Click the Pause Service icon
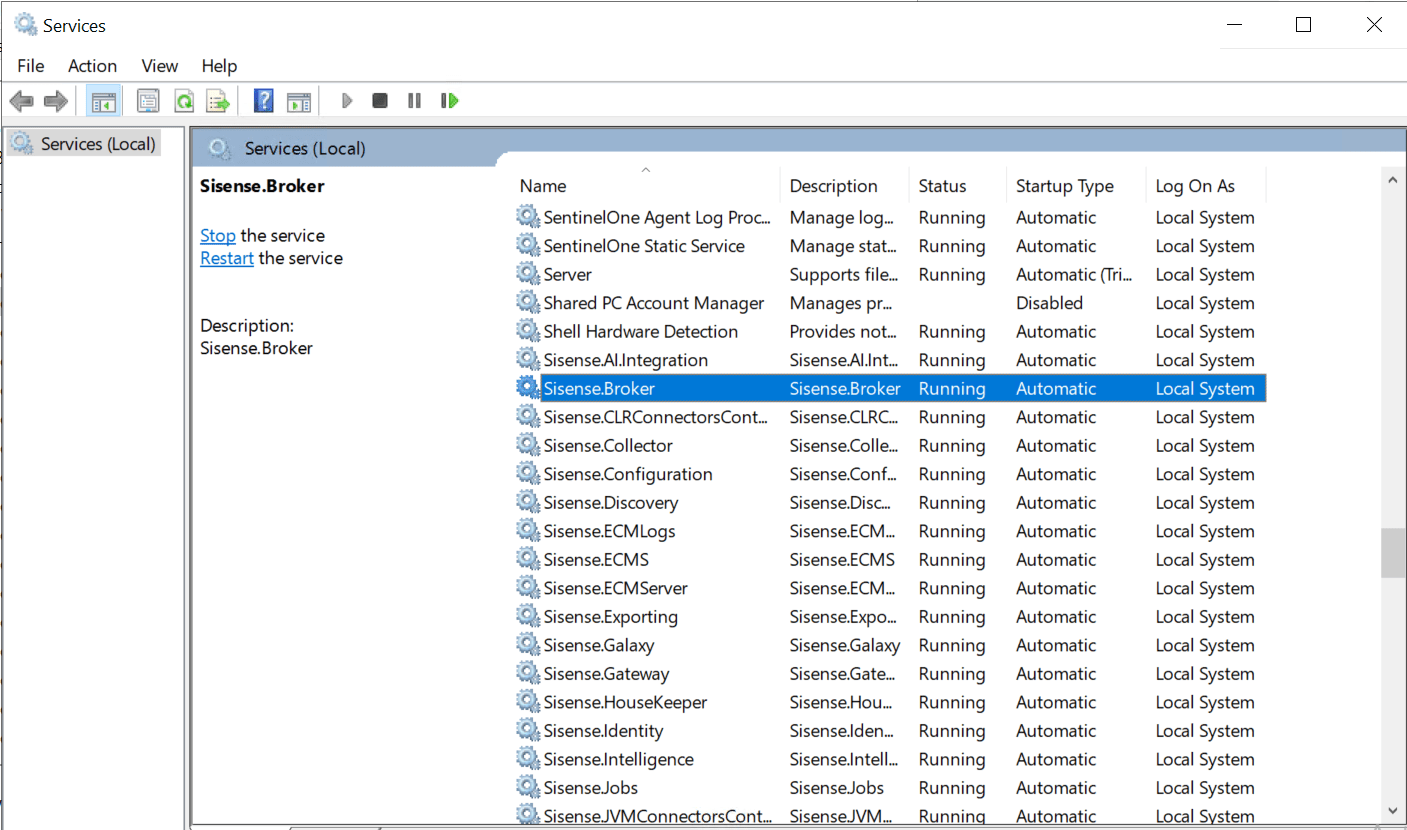The width and height of the screenshot is (1407, 830). tap(414, 101)
